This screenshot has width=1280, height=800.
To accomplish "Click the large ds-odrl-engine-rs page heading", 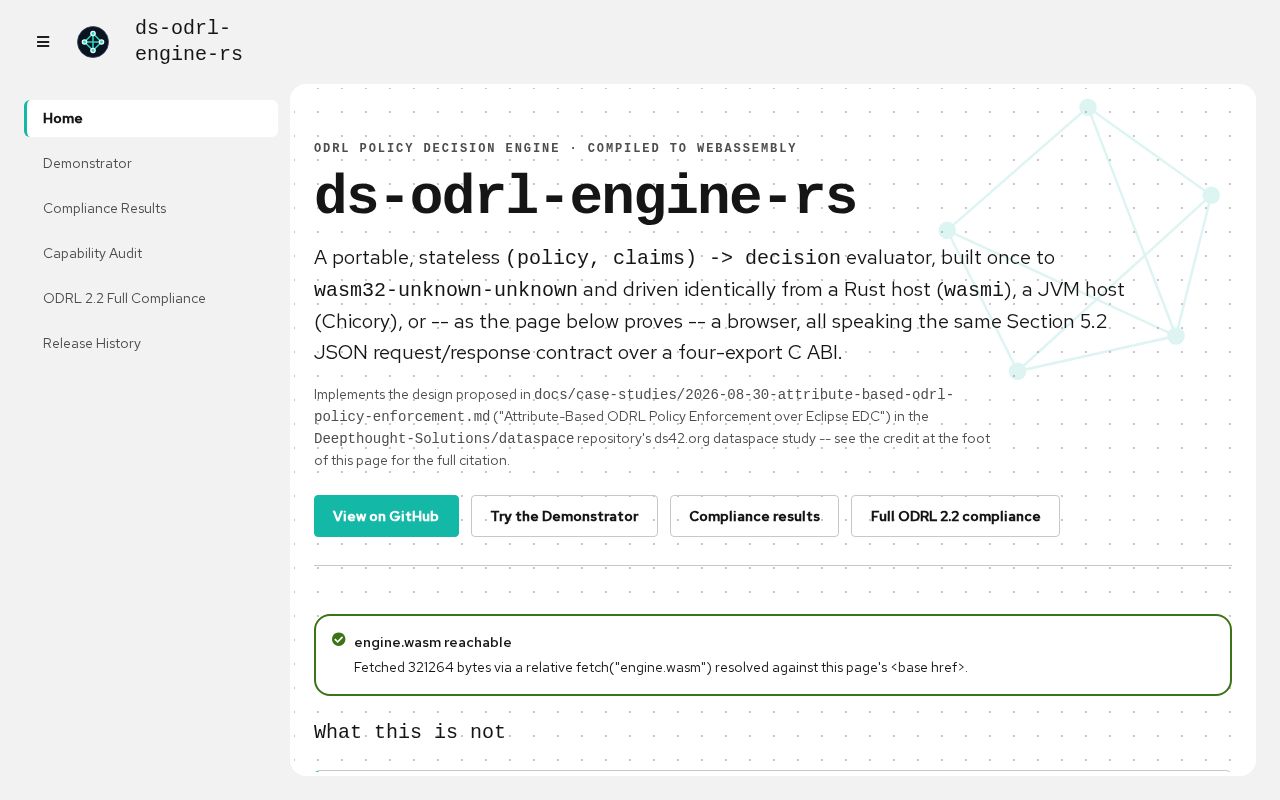I will [x=585, y=197].
